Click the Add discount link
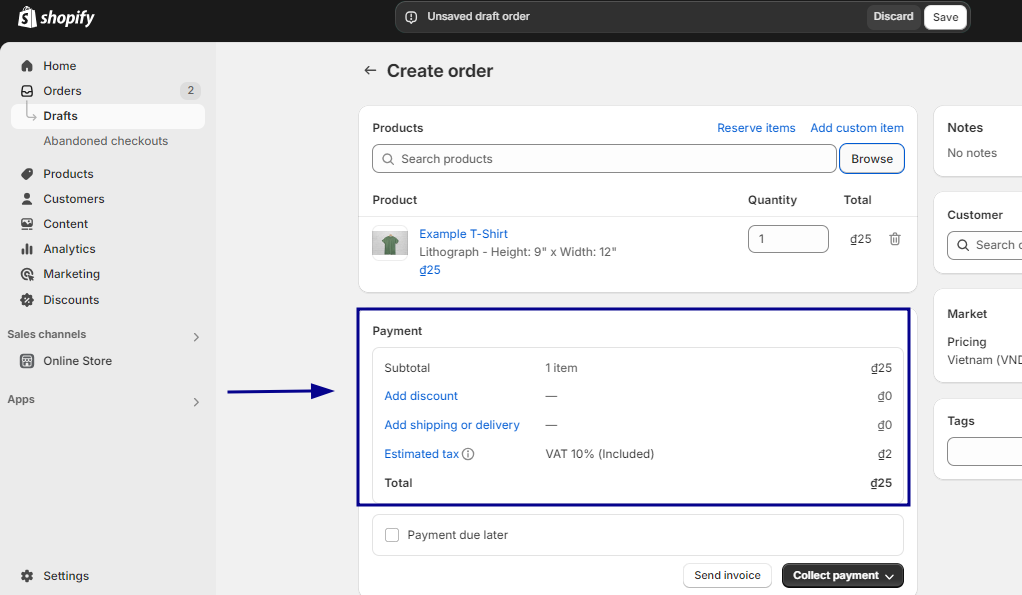Screen dimensions: 1022x595 click(x=421, y=396)
